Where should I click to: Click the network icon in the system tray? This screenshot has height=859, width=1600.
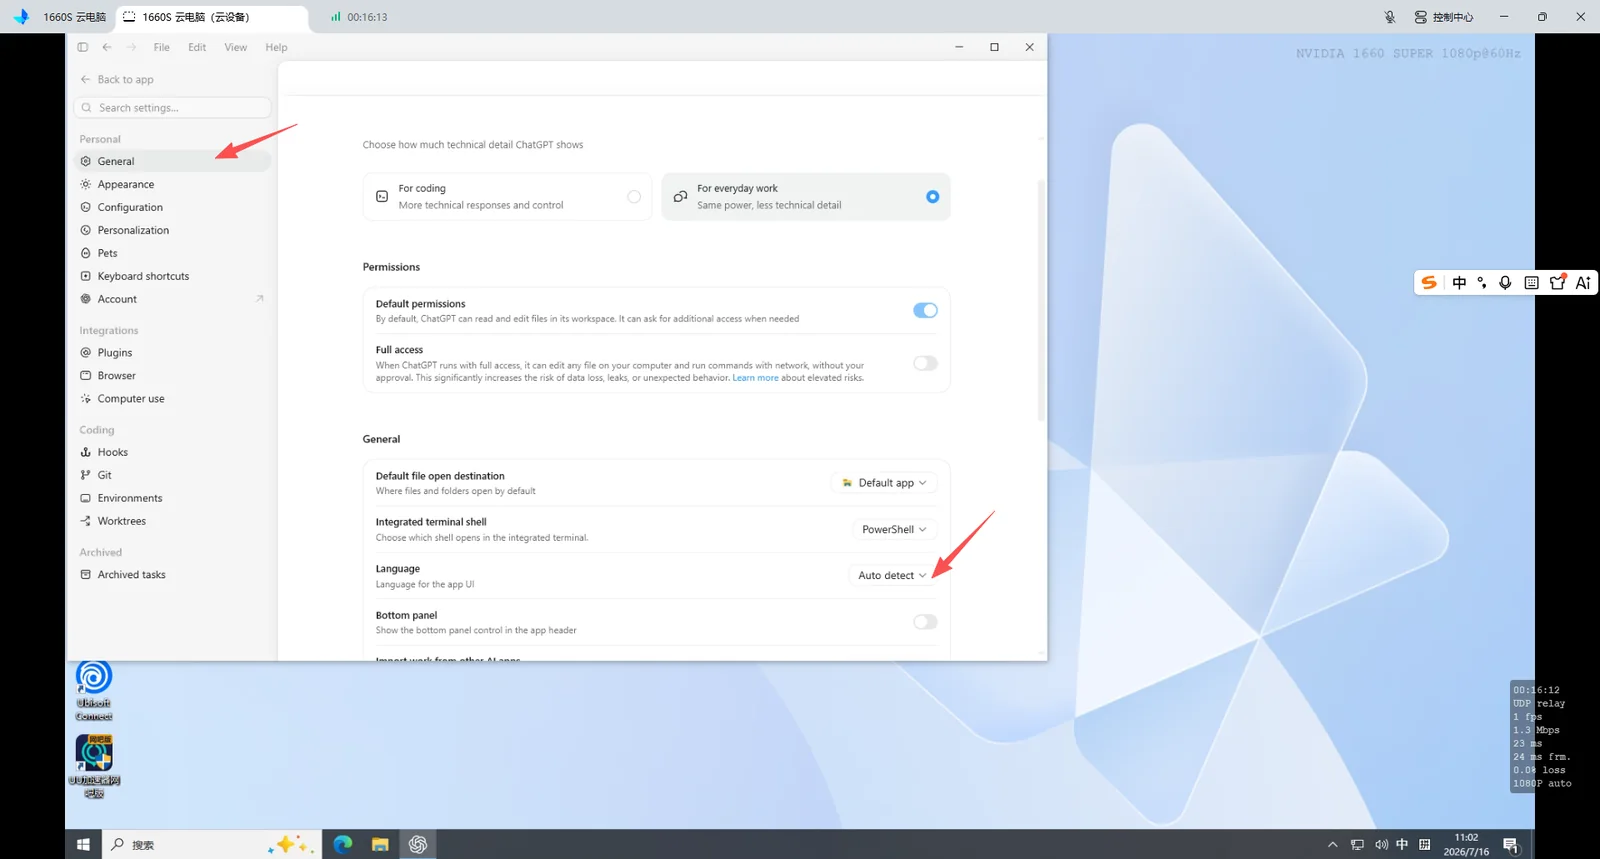pos(1357,845)
